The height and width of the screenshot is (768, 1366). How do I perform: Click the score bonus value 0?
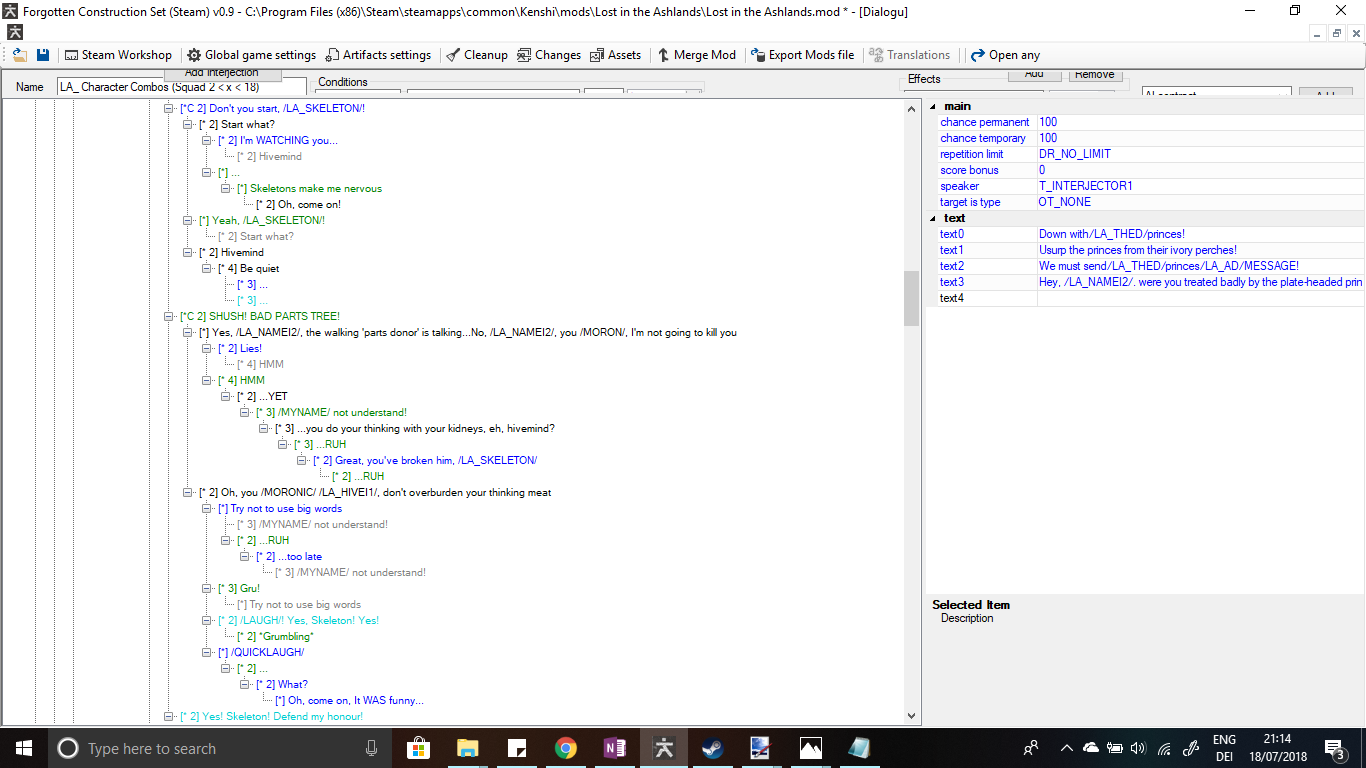pyautogui.click(x=1201, y=170)
